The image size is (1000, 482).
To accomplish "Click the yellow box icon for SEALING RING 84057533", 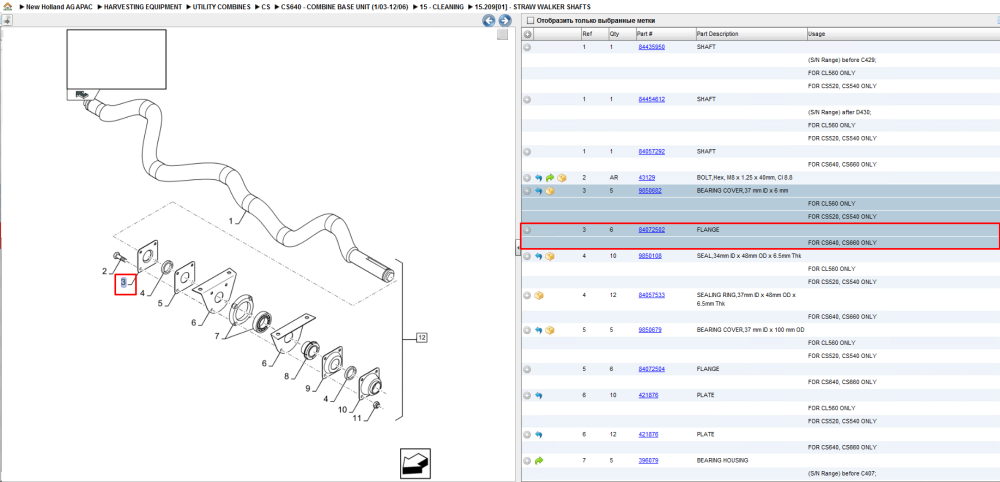I will click(x=539, y=295).
